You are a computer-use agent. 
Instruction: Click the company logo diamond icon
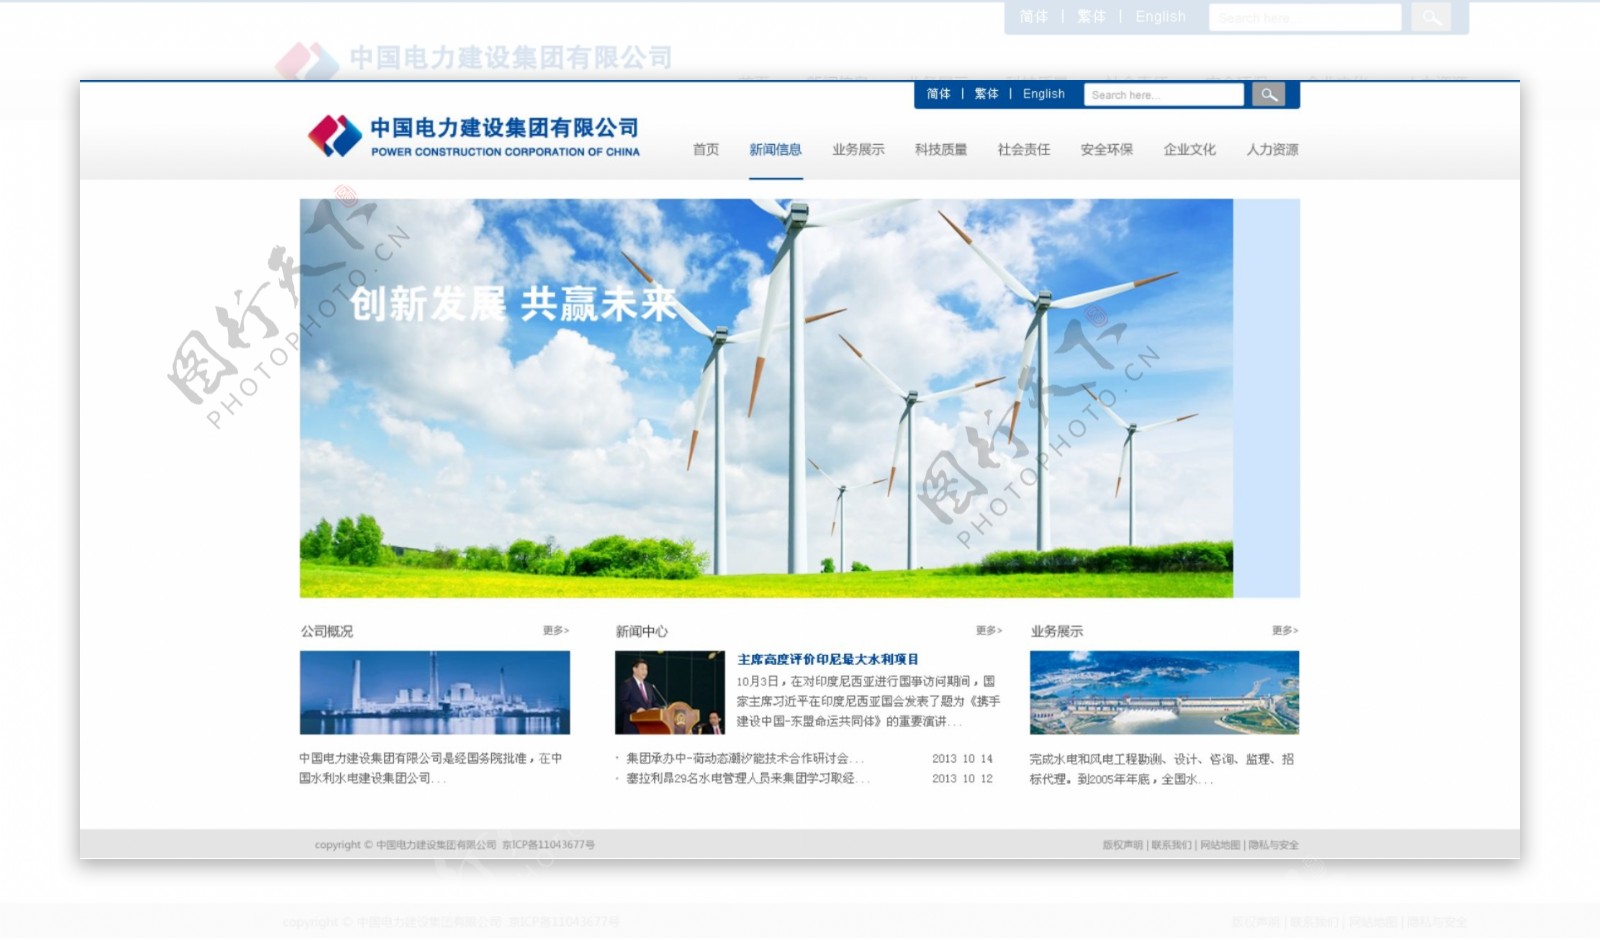click(335, 136)
